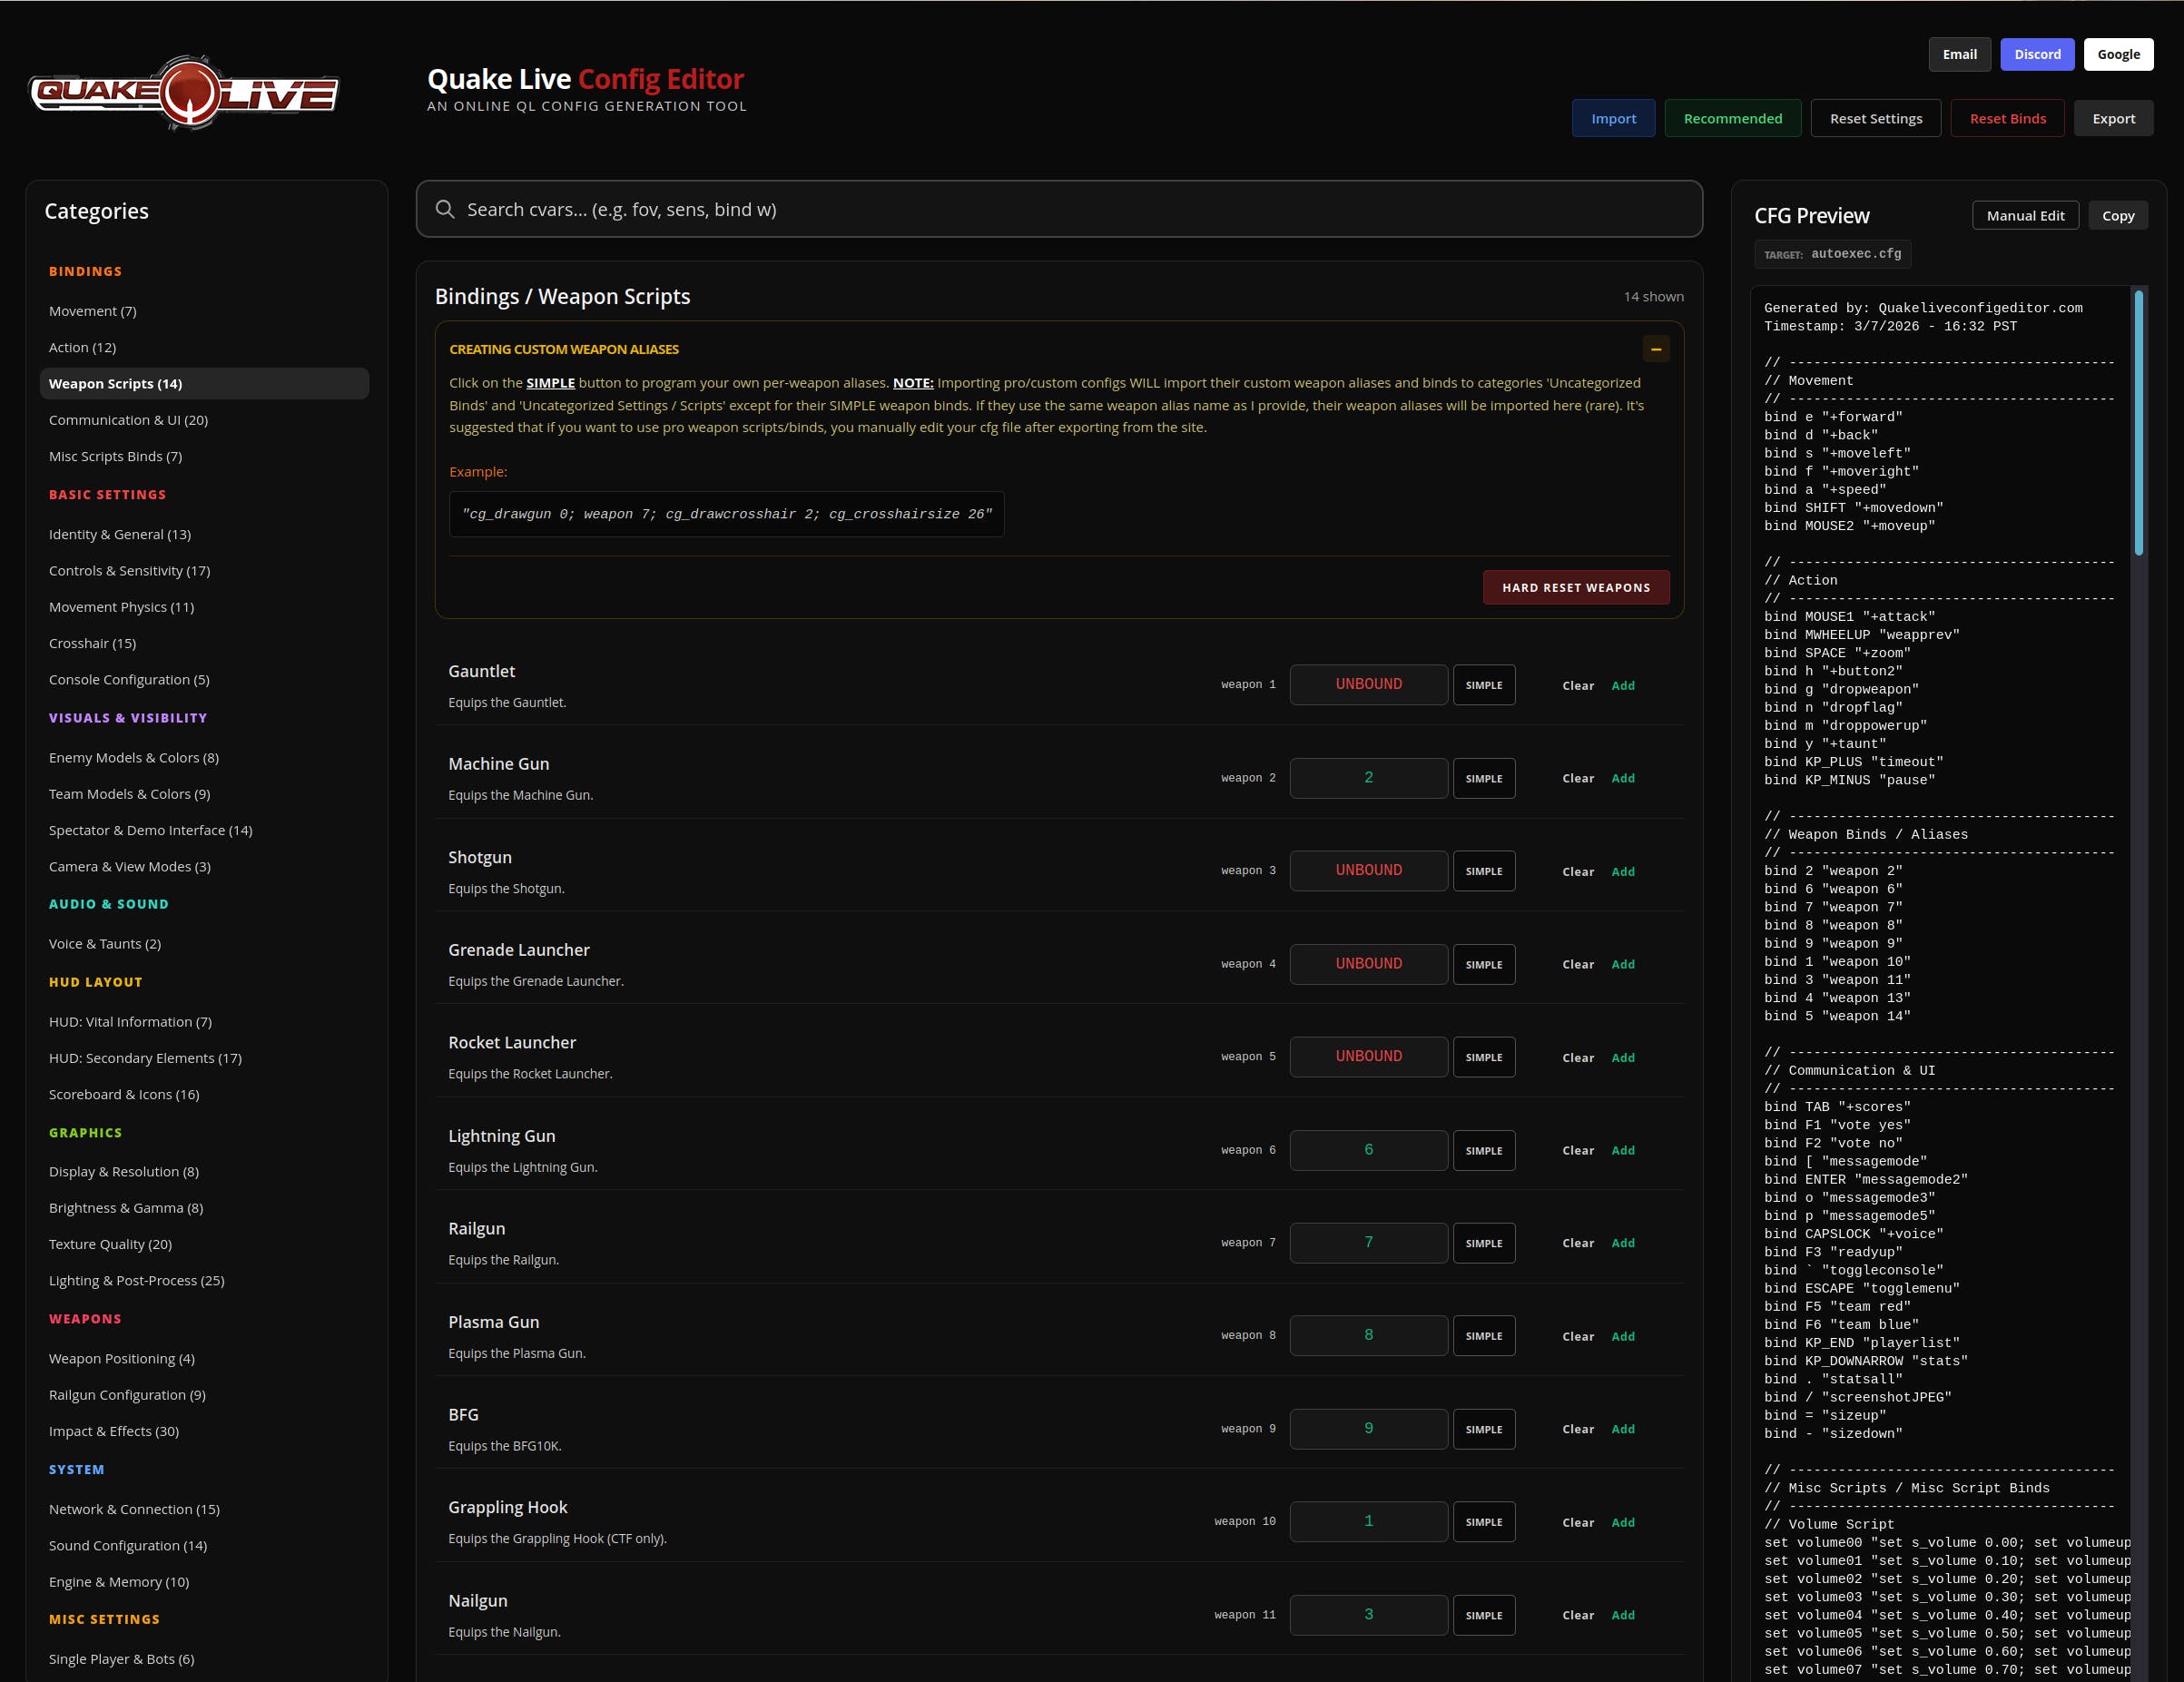Add another bind for Lightning Gun
2184x1682 pixels.
tap(1622, 1150)
